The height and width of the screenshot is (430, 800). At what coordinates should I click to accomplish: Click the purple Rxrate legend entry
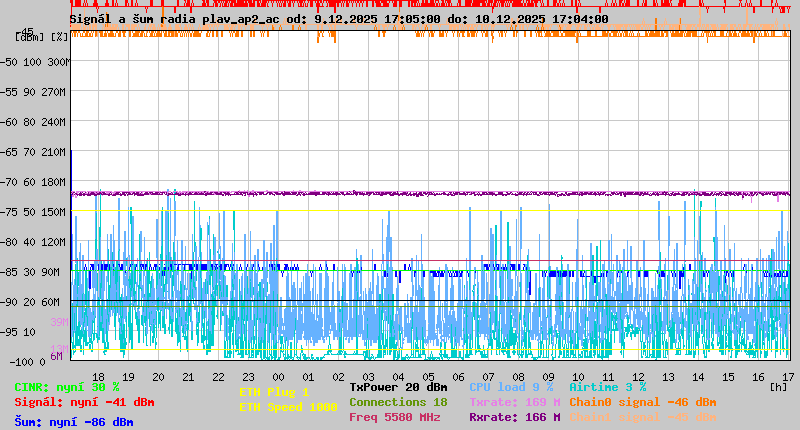514,417
